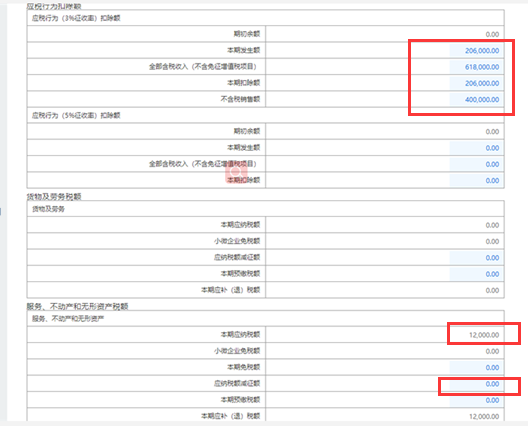Image resolution: width=528 pixels, height=426 pixels.
Task: Select 5% 本期发生额 input field
Action: point(476,148)
